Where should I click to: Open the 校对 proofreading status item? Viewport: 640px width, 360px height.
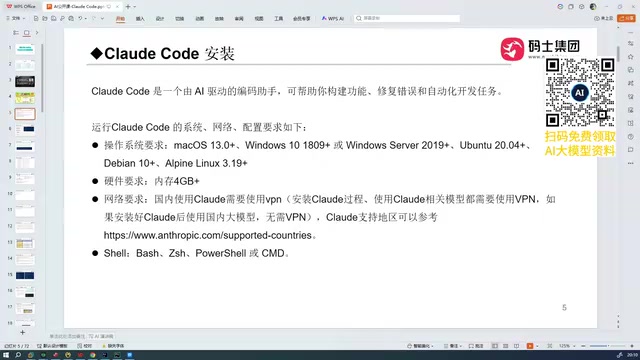click(84, 346)
